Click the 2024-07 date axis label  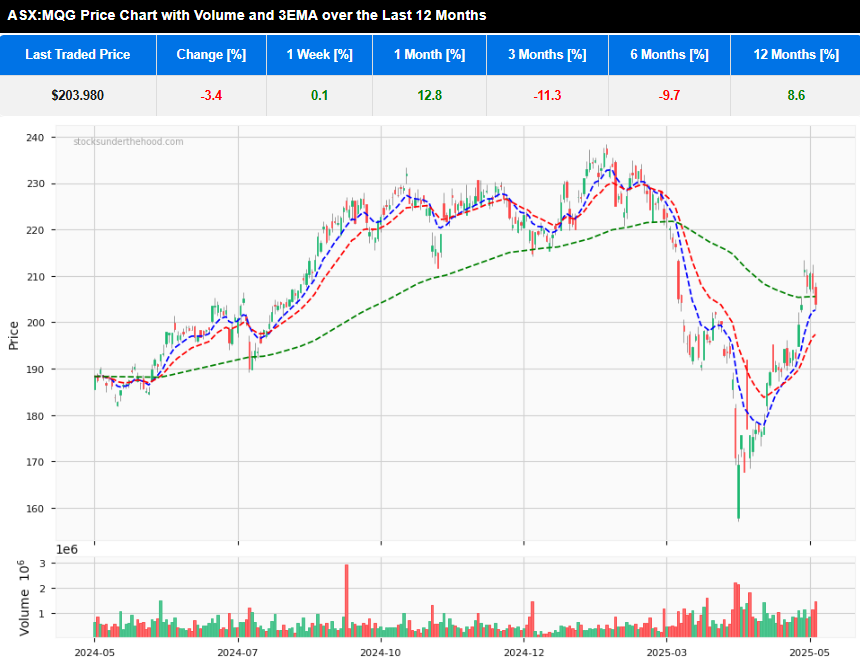[237, 652]
